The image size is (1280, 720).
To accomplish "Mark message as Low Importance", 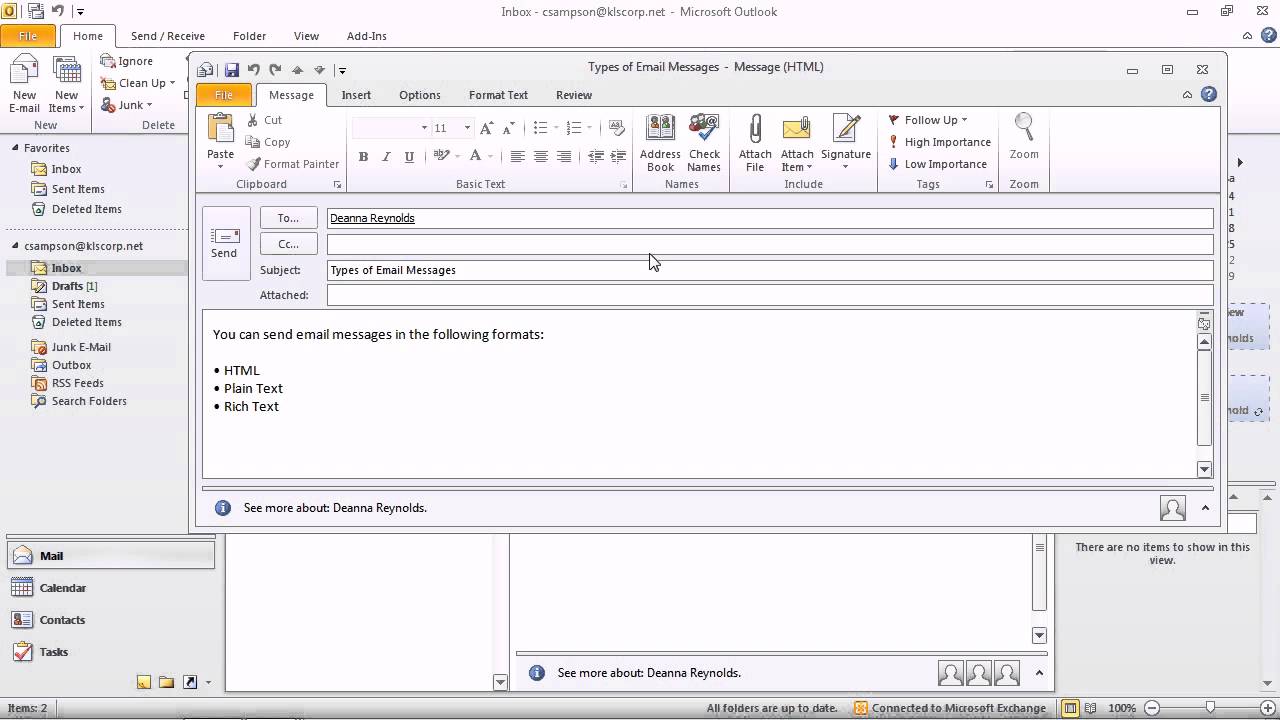I will [x=937, y=164].
